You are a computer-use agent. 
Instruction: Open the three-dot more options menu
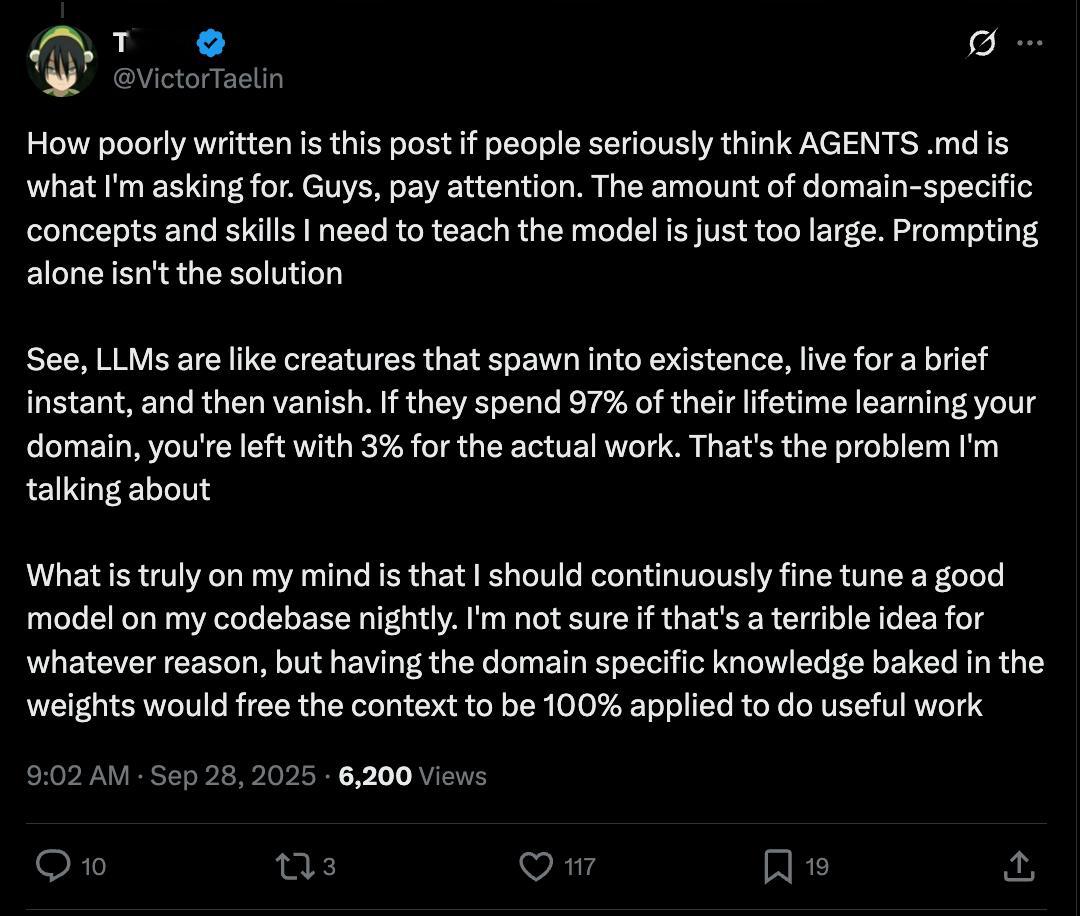[x=1030, y=43]
